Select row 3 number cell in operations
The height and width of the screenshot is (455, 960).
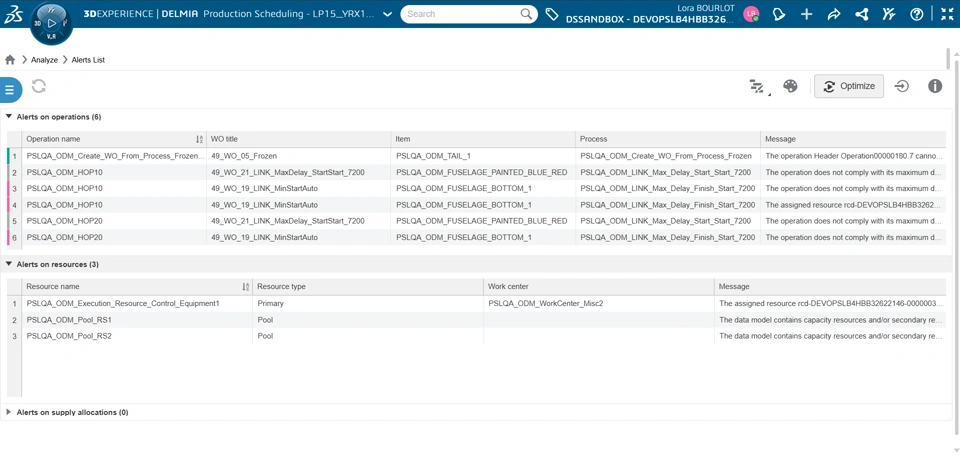[x=15, y=189]
